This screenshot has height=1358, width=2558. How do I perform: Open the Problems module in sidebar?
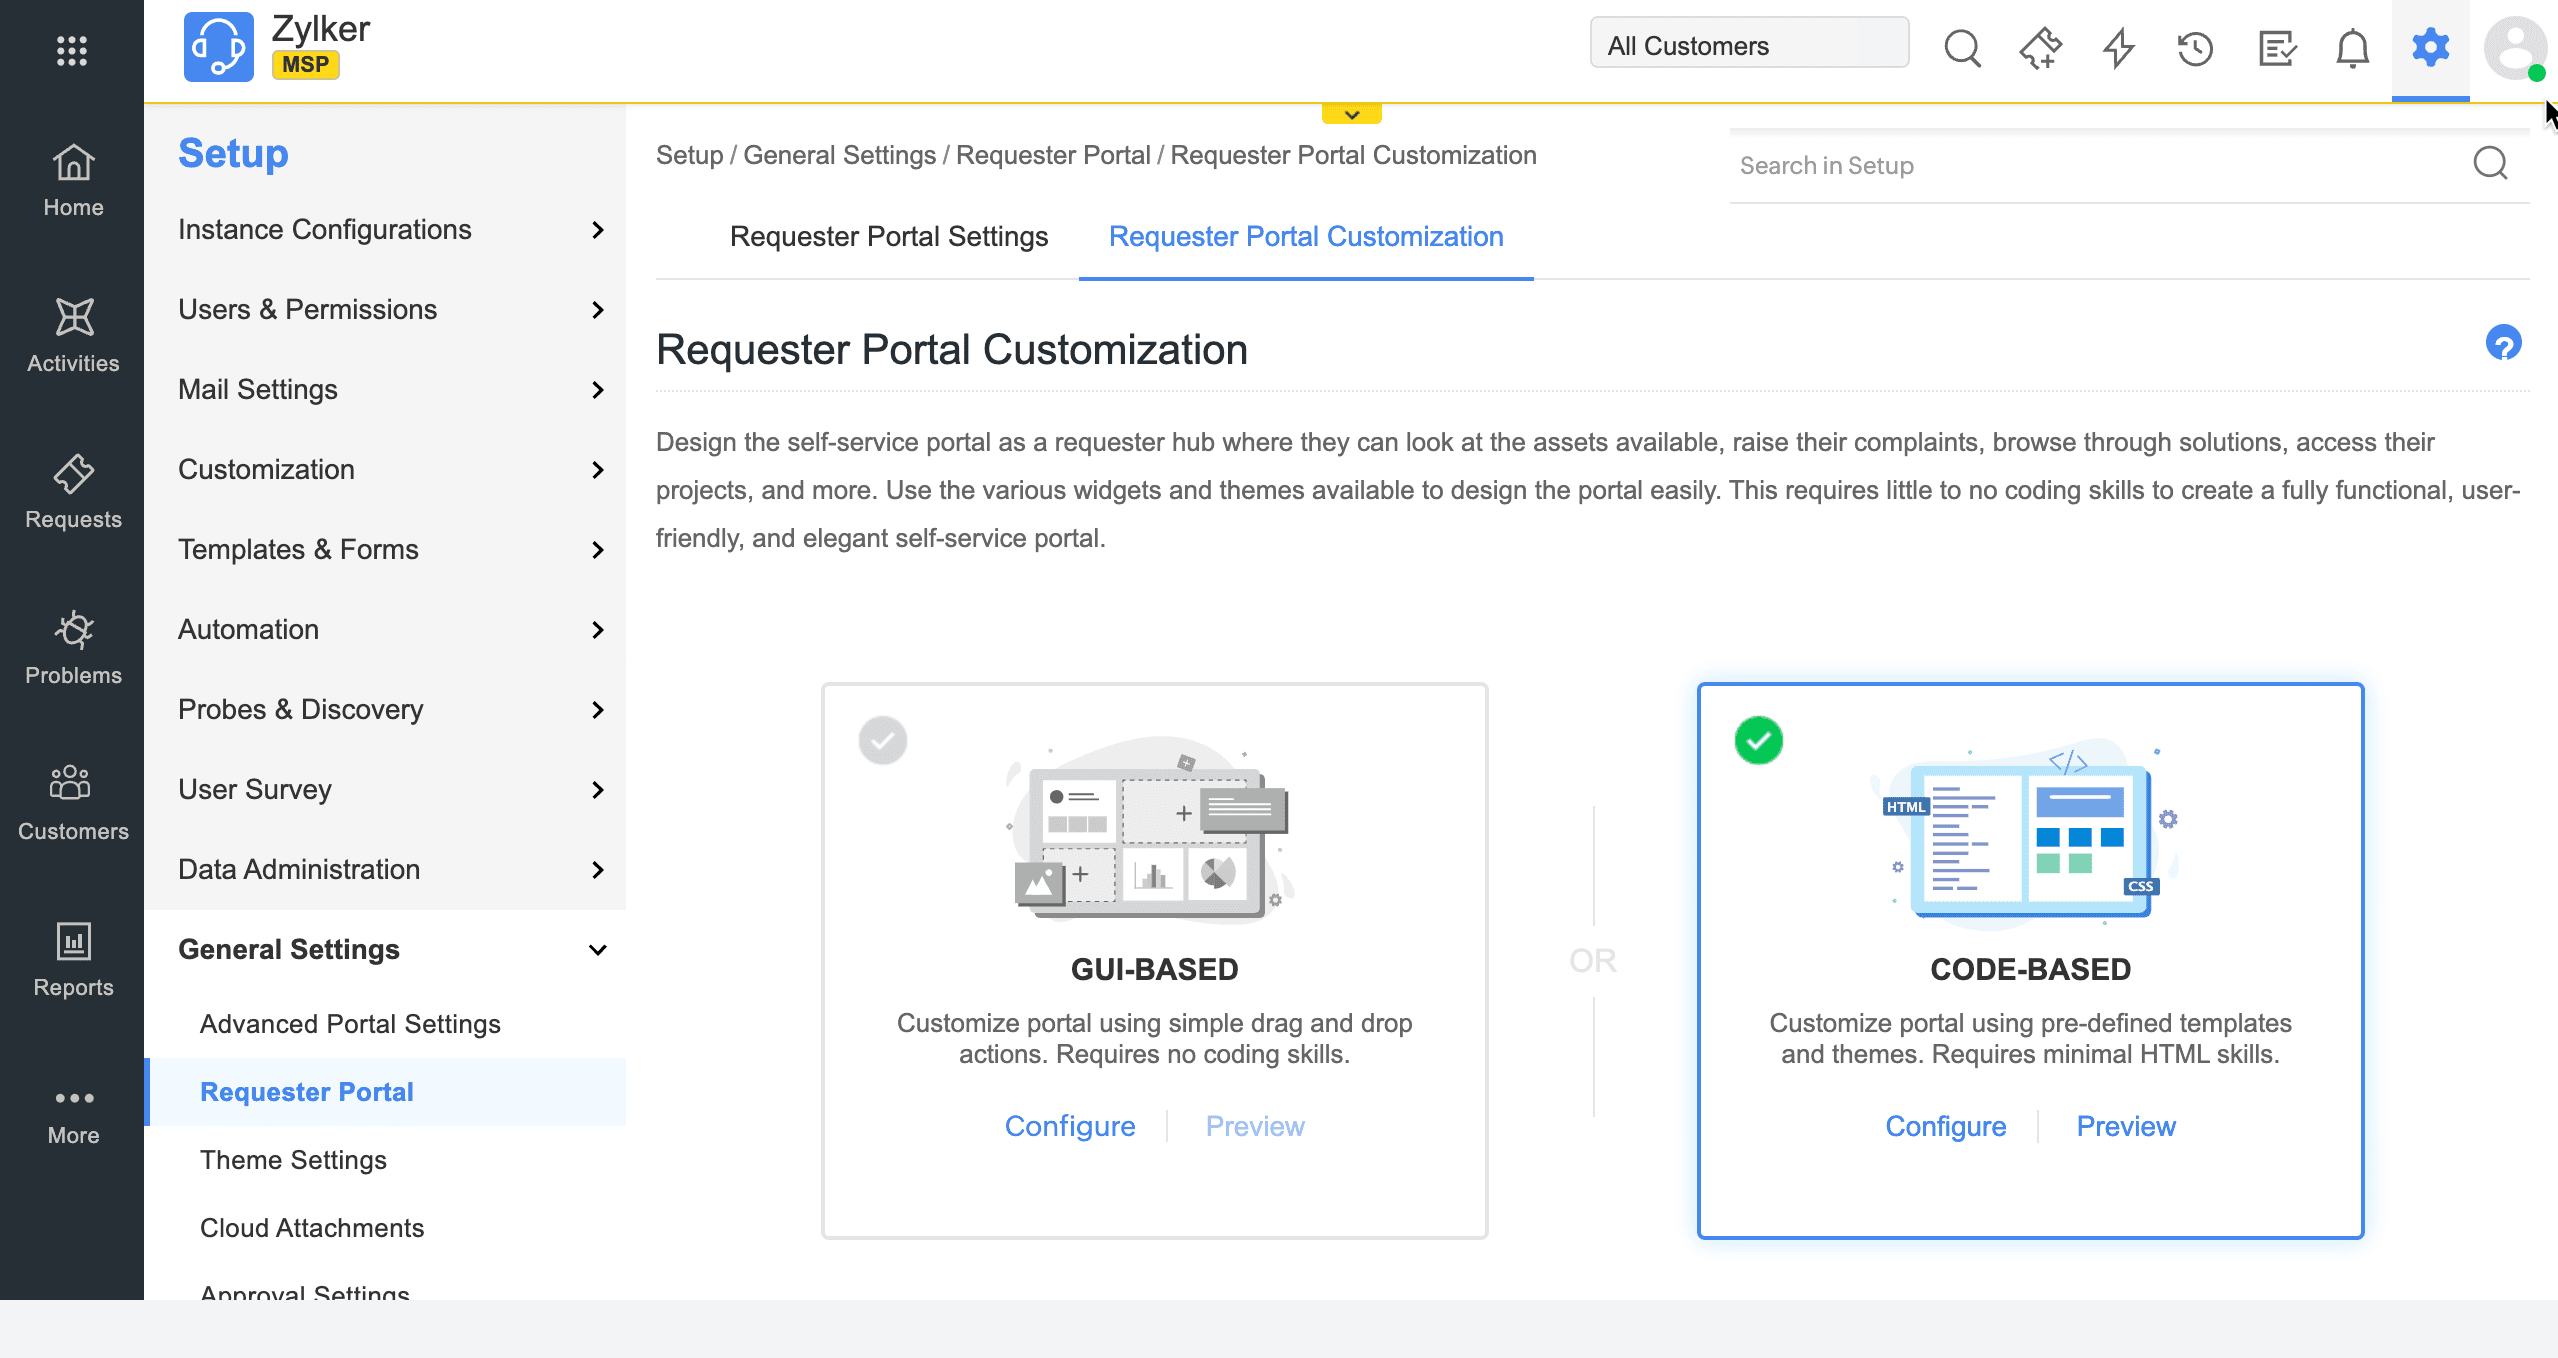(x=73, y=647)
